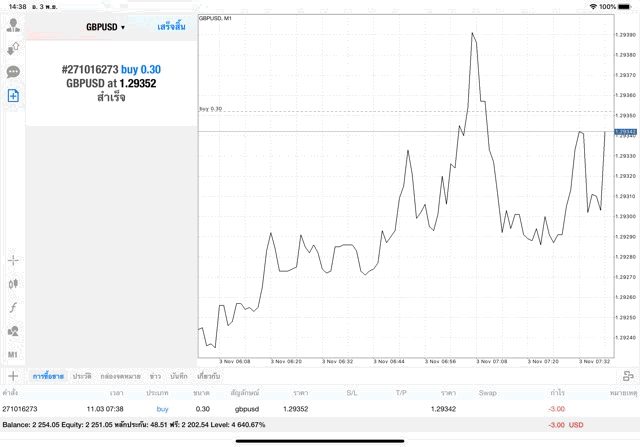Change the M1 timeframe button

click(x=13, y=354)
